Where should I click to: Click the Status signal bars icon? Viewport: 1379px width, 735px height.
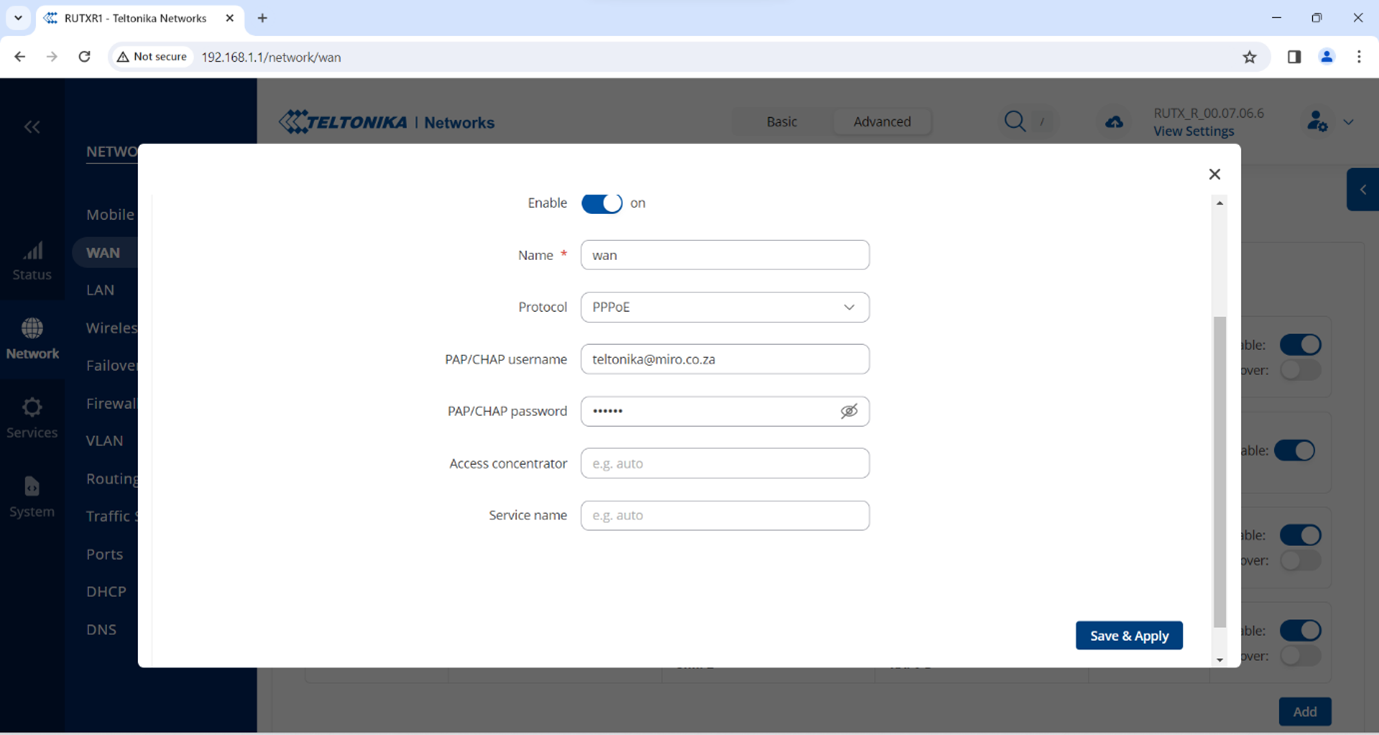coord(32,251)
